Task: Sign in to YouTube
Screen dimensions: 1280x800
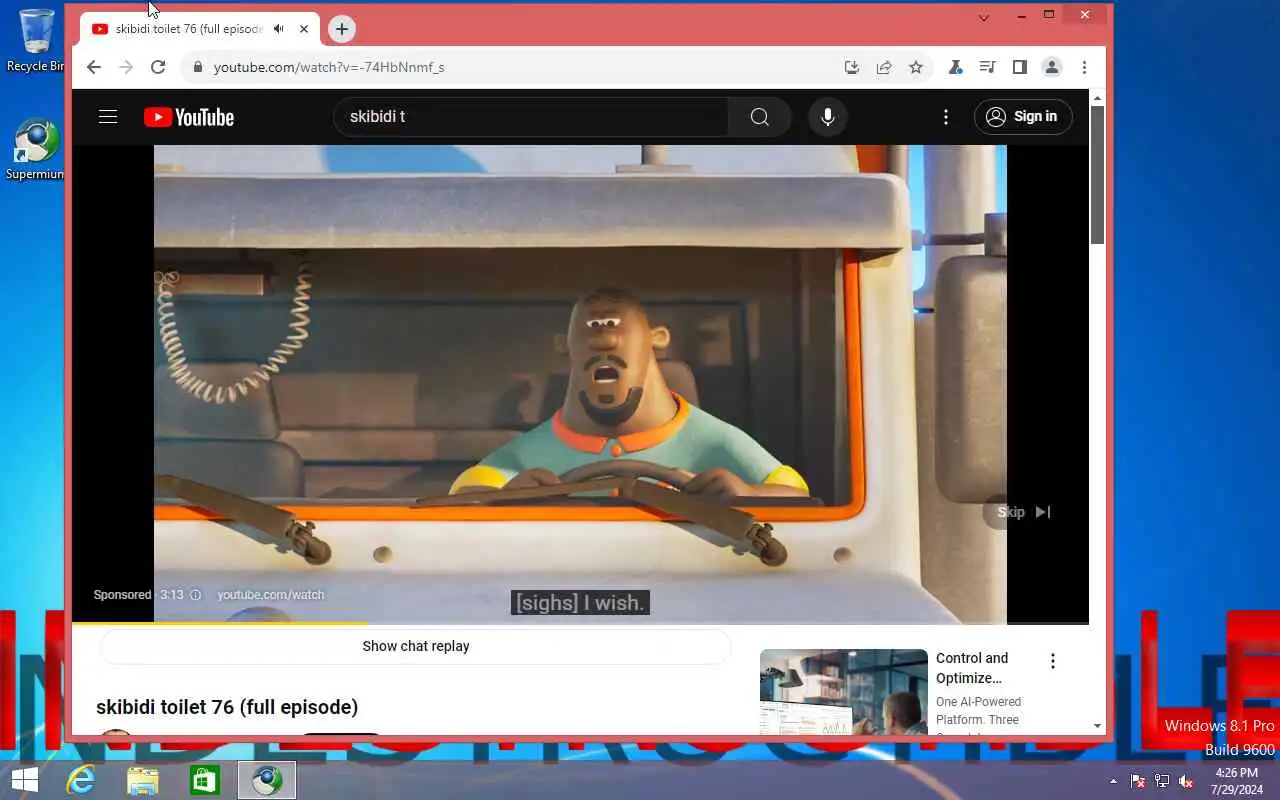Action: 1023,117
